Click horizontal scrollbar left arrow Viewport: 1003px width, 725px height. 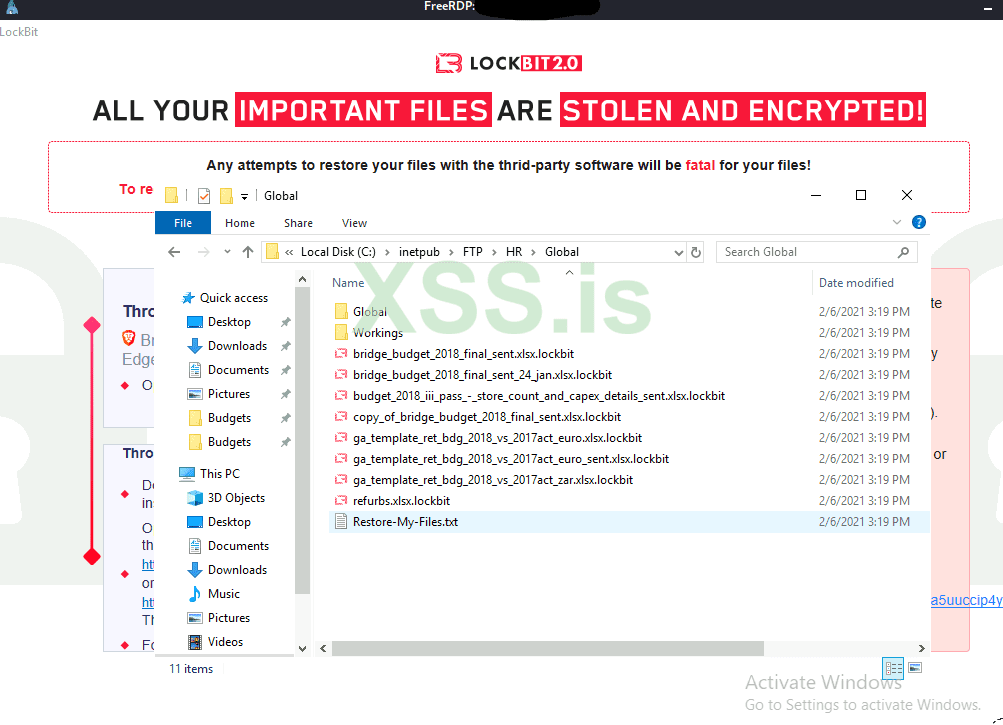(x=324, y=649)
